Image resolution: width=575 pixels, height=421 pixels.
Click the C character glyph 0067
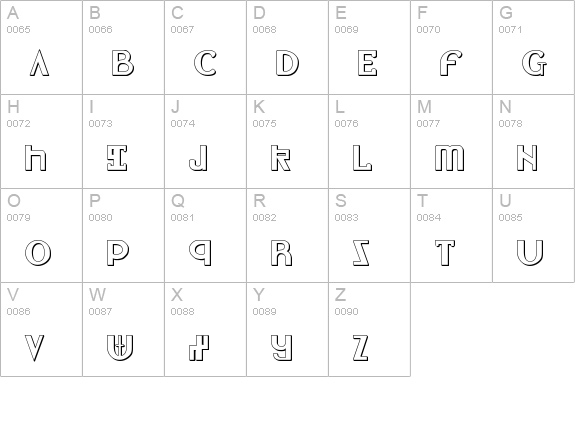205,63
